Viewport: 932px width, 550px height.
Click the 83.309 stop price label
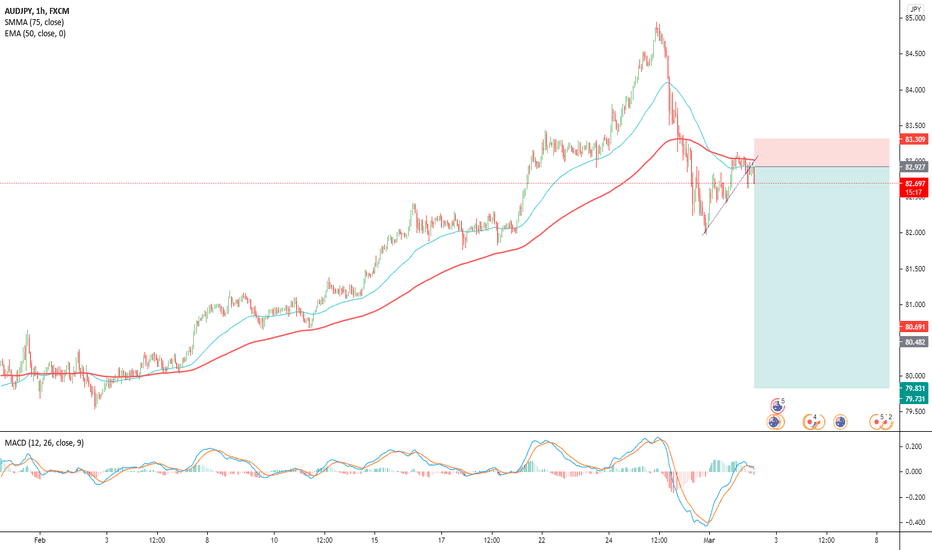point(914,139)
